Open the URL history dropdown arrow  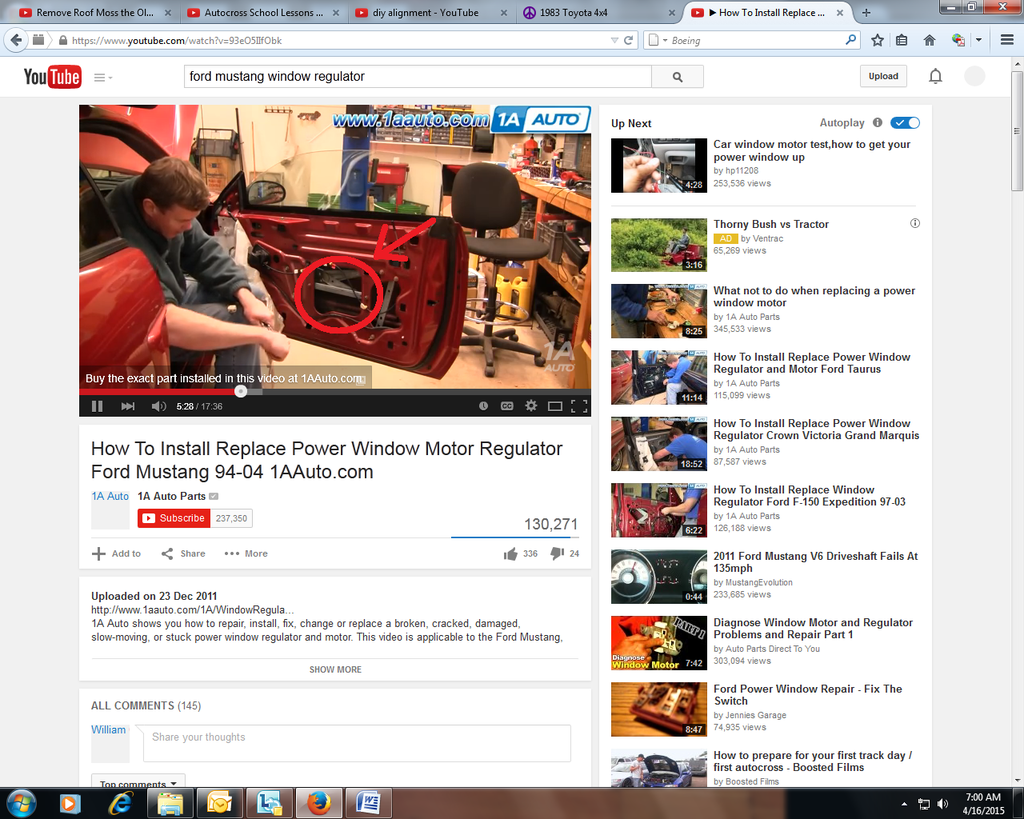614,40
